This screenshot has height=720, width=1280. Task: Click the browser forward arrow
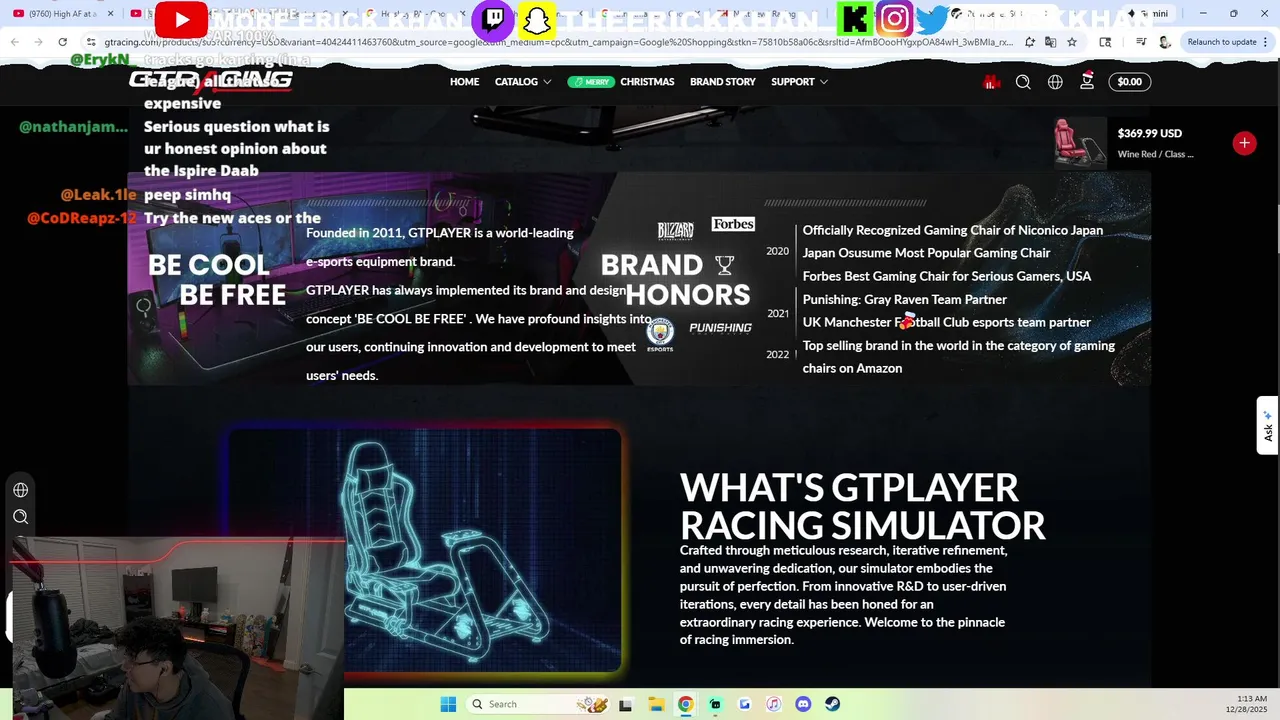(38, 42)
